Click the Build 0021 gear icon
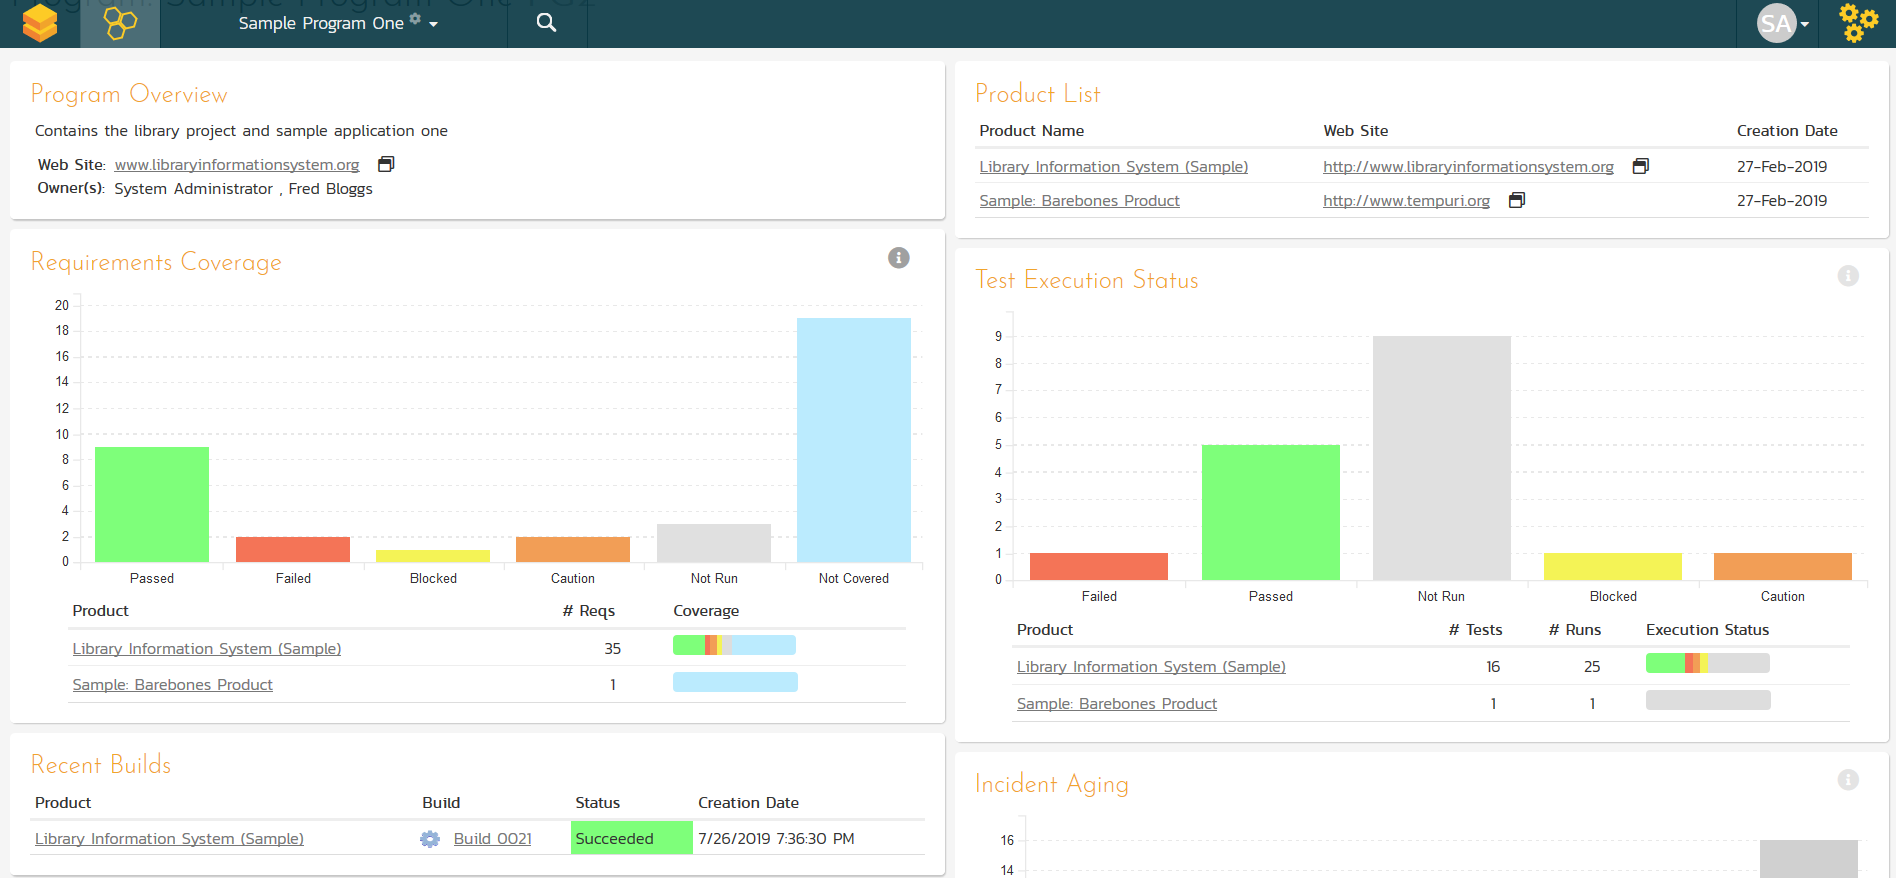 (x=430, y=839)
